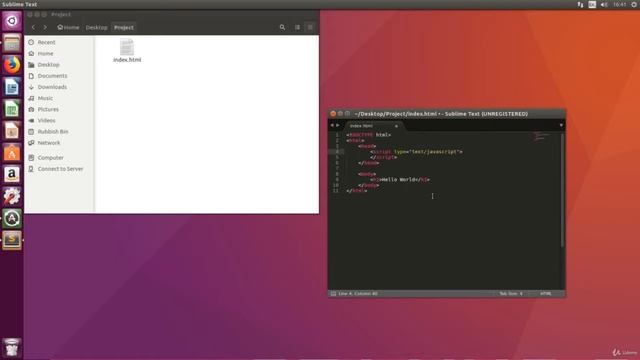Go to Home in the path bar
Viewport: 640px width, 360px height.
tap(69, 27)
